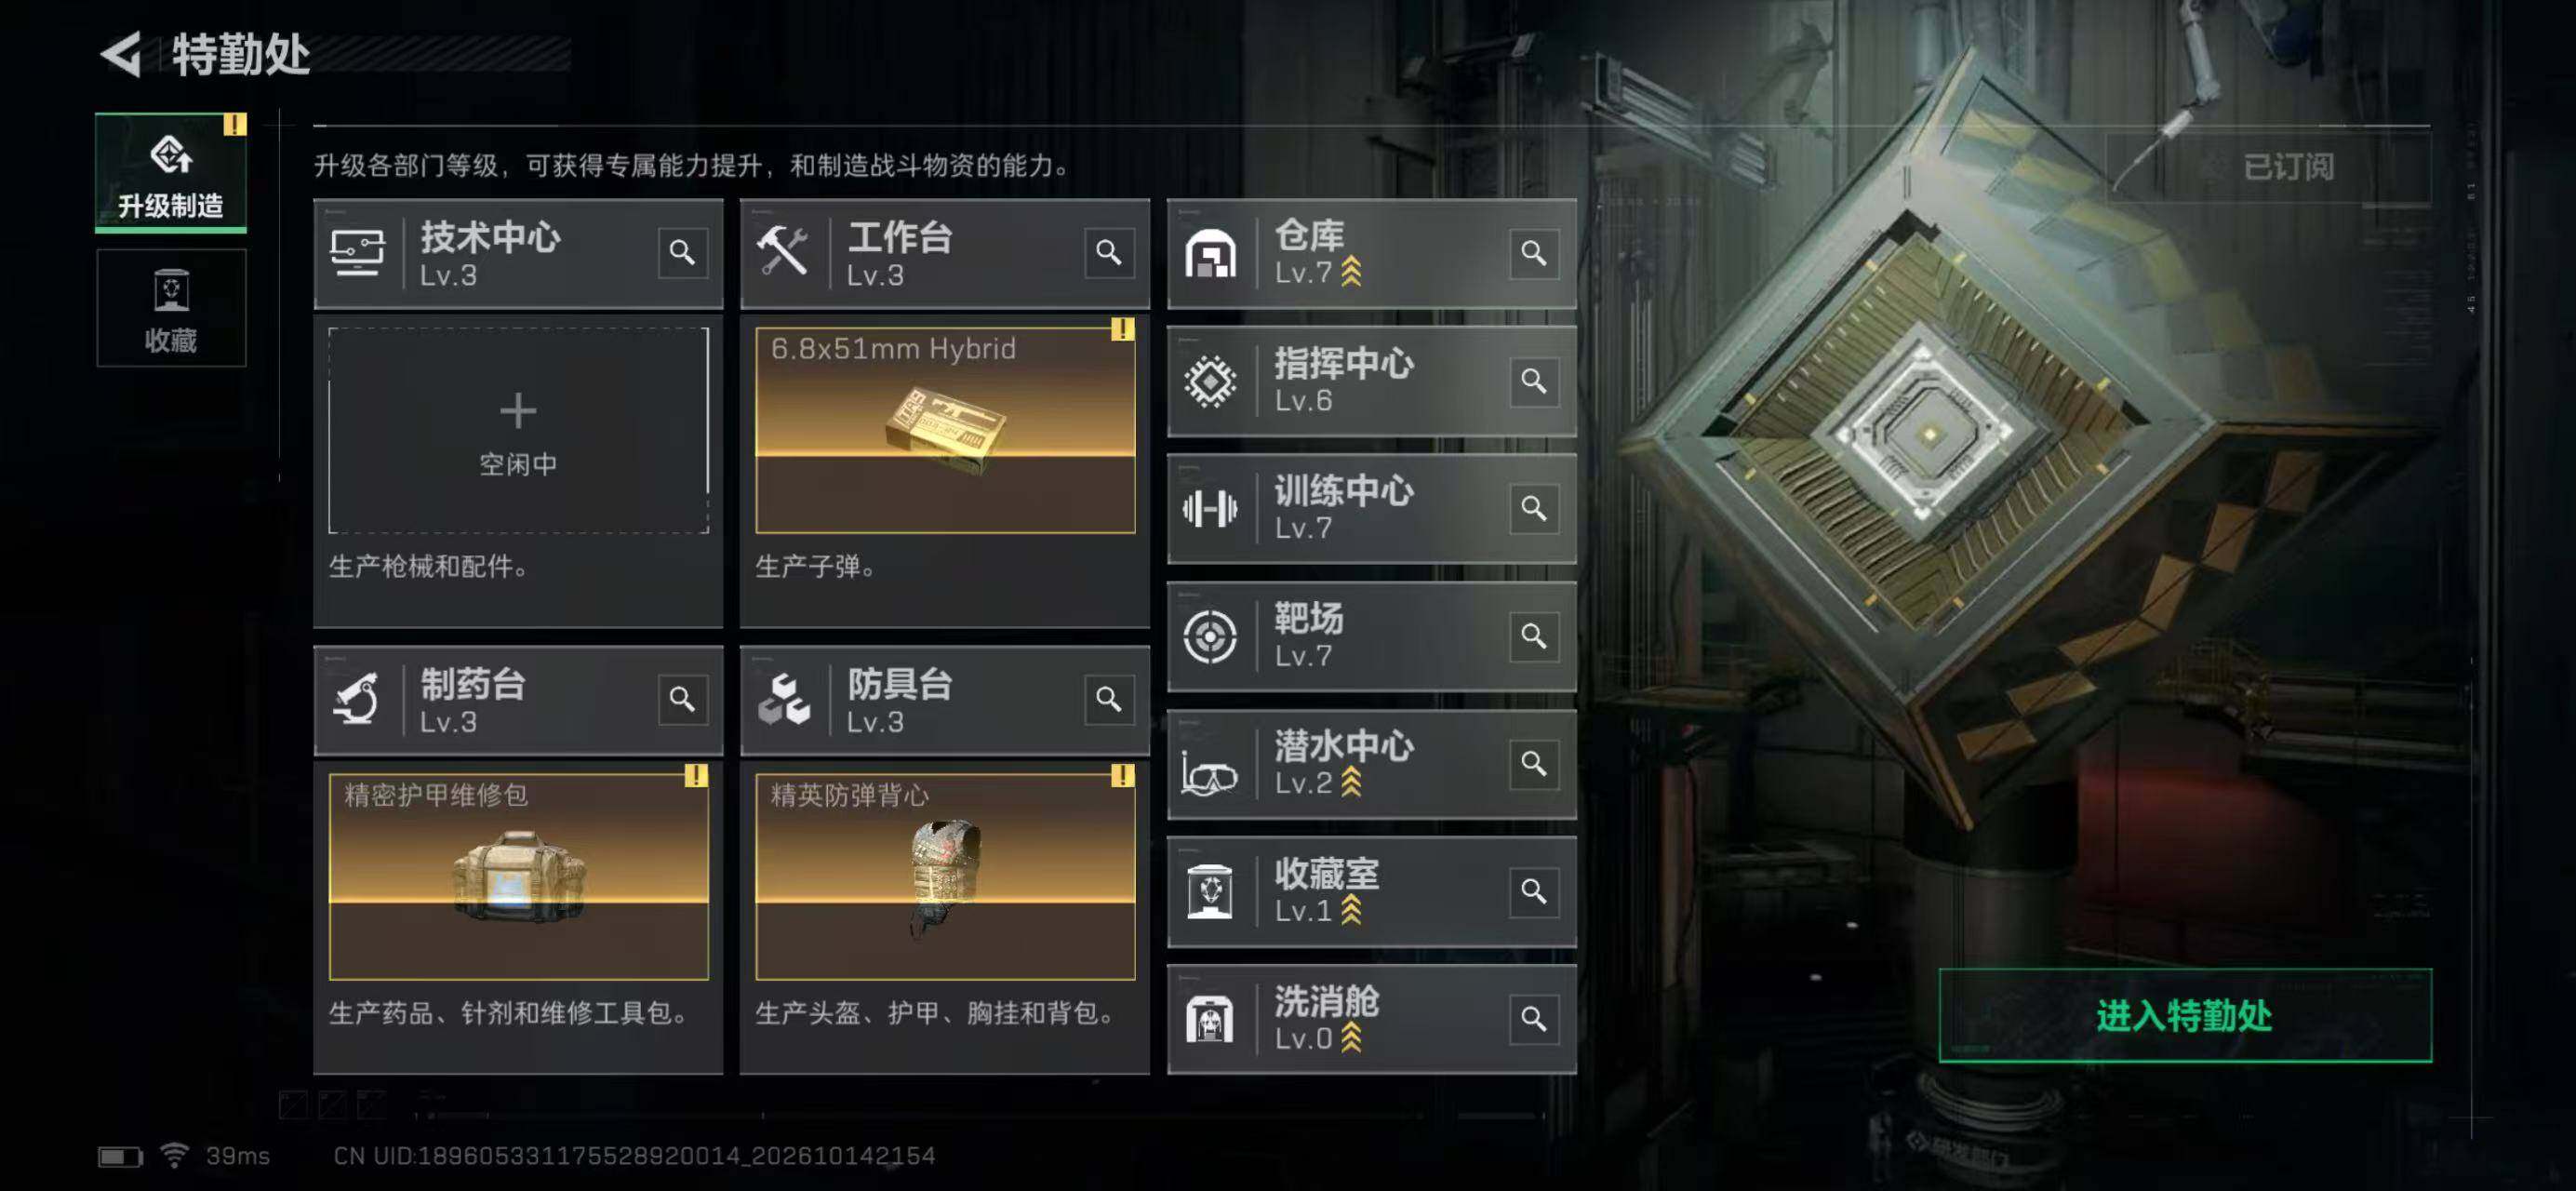The image size is (2576, 1191).
Task: Inspect 洗消舱 using the magnifier icon
Action: 1534,1019
